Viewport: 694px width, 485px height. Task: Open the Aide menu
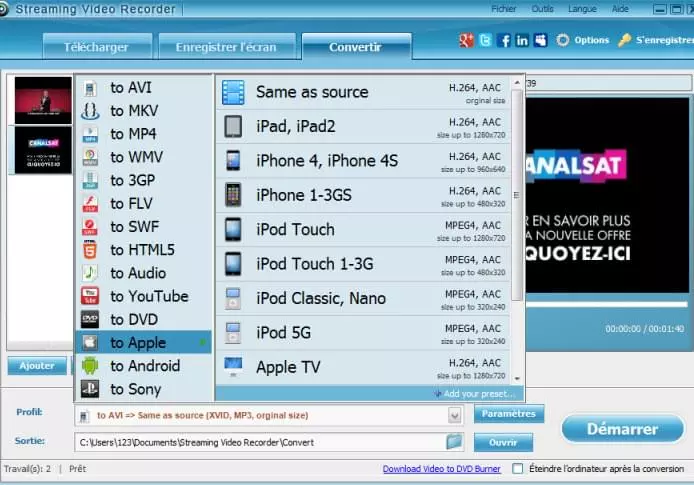(620, 9)
